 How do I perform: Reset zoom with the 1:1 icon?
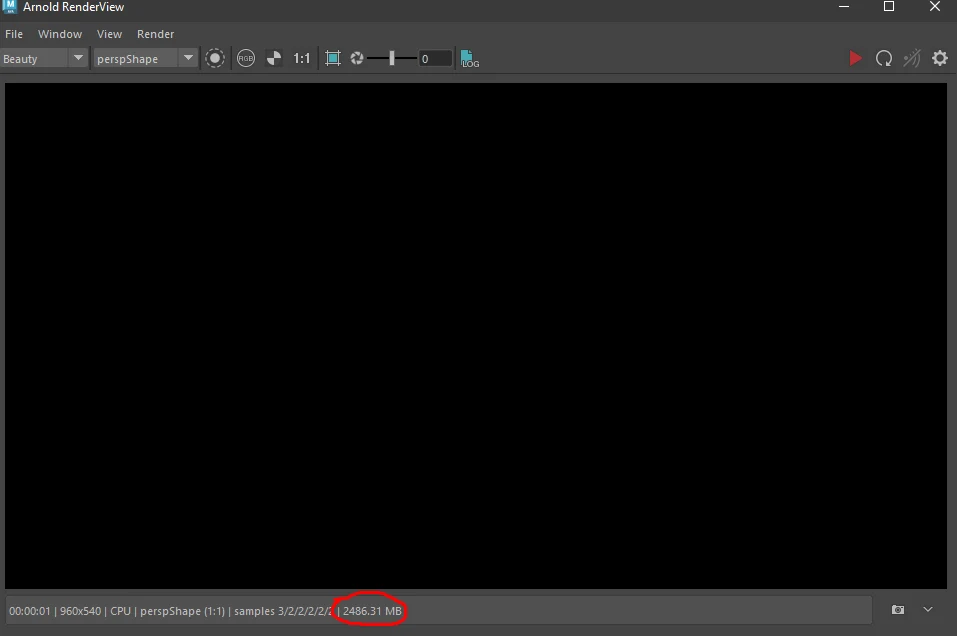[302, 58]
